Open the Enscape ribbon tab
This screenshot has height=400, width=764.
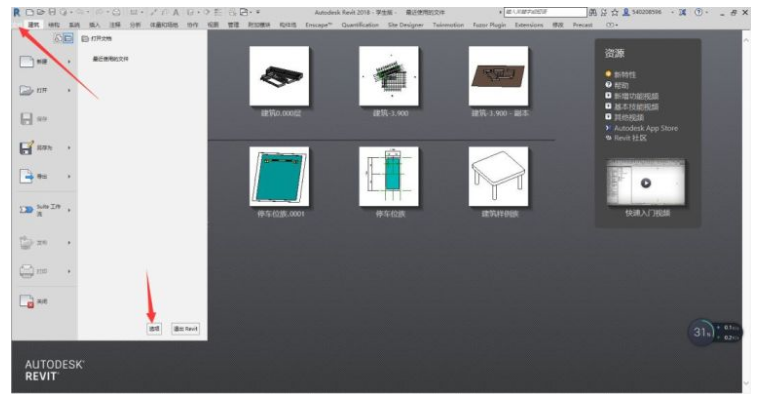click(x=318, y=25)
